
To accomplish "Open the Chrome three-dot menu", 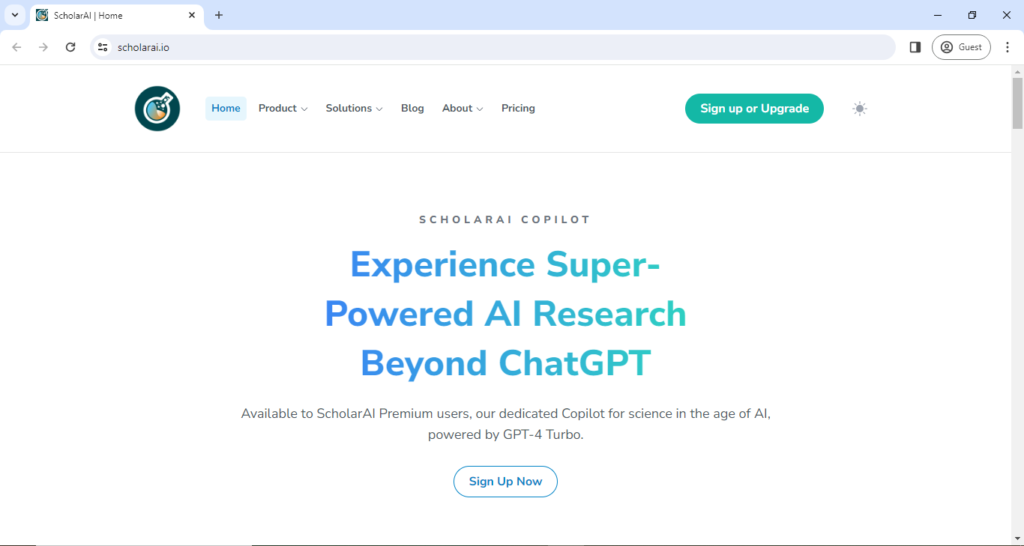I will pos(1007,47).
